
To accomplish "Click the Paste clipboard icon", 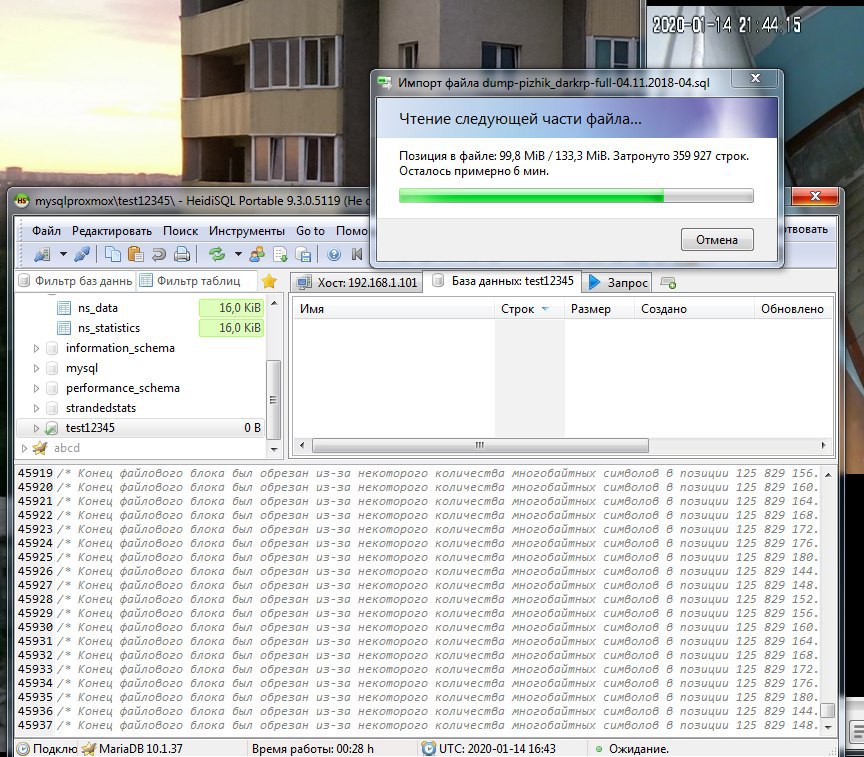I will [x=136, y=255].
